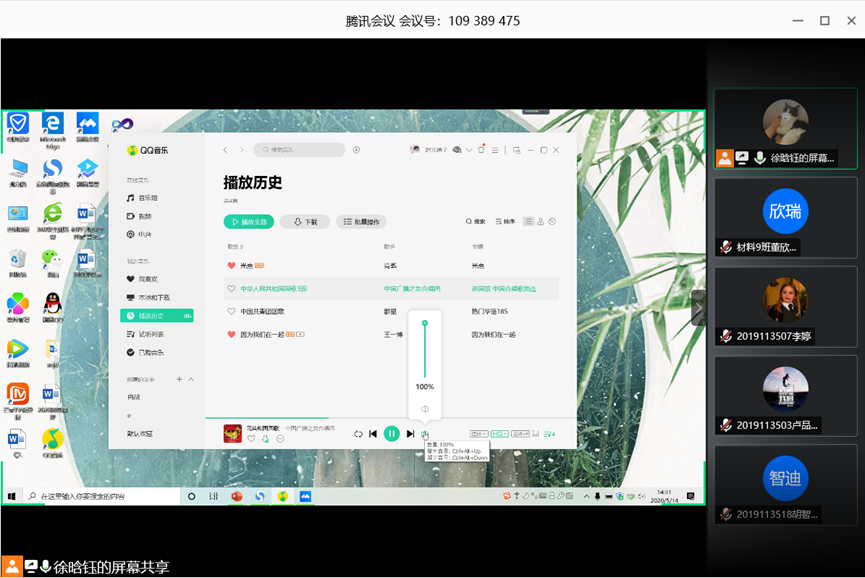Open the skin changer shirt icon
This screenshot has width=865, height=578.
click(481, 149)
